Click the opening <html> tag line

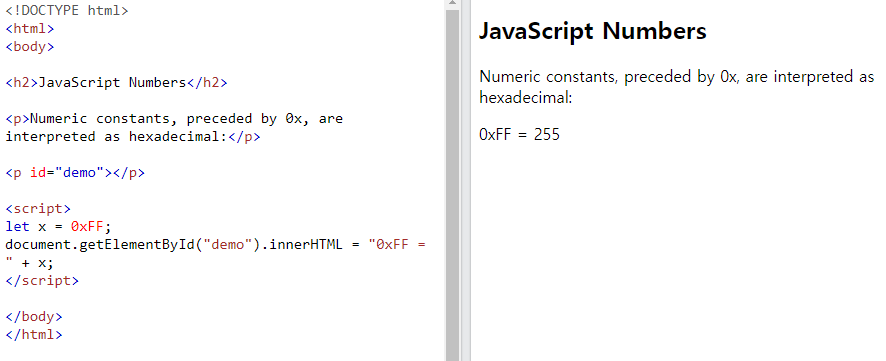(30, 29)
